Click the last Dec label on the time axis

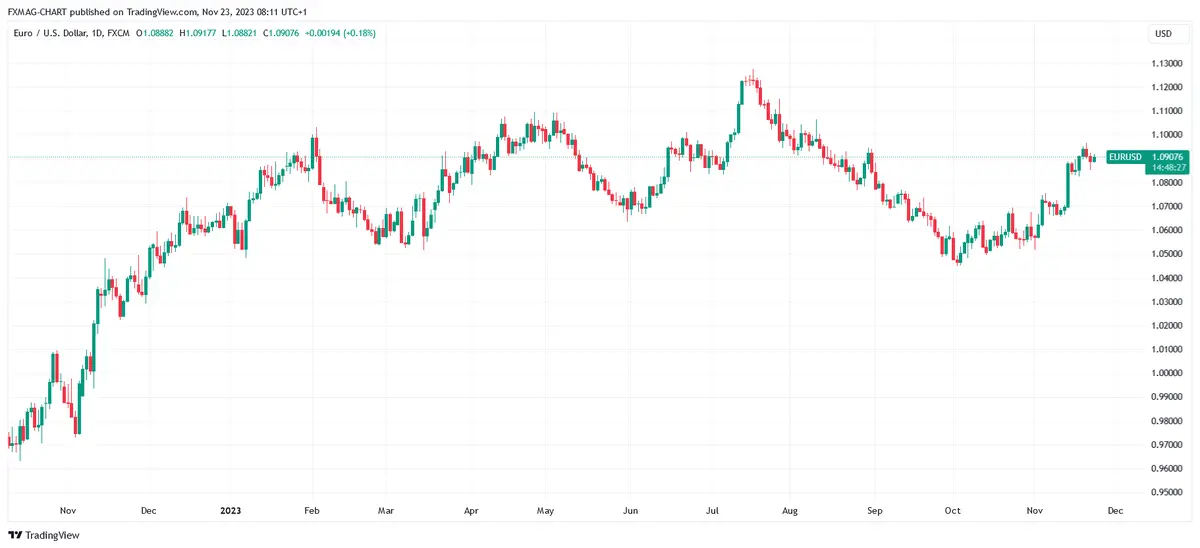(1115, 510)
